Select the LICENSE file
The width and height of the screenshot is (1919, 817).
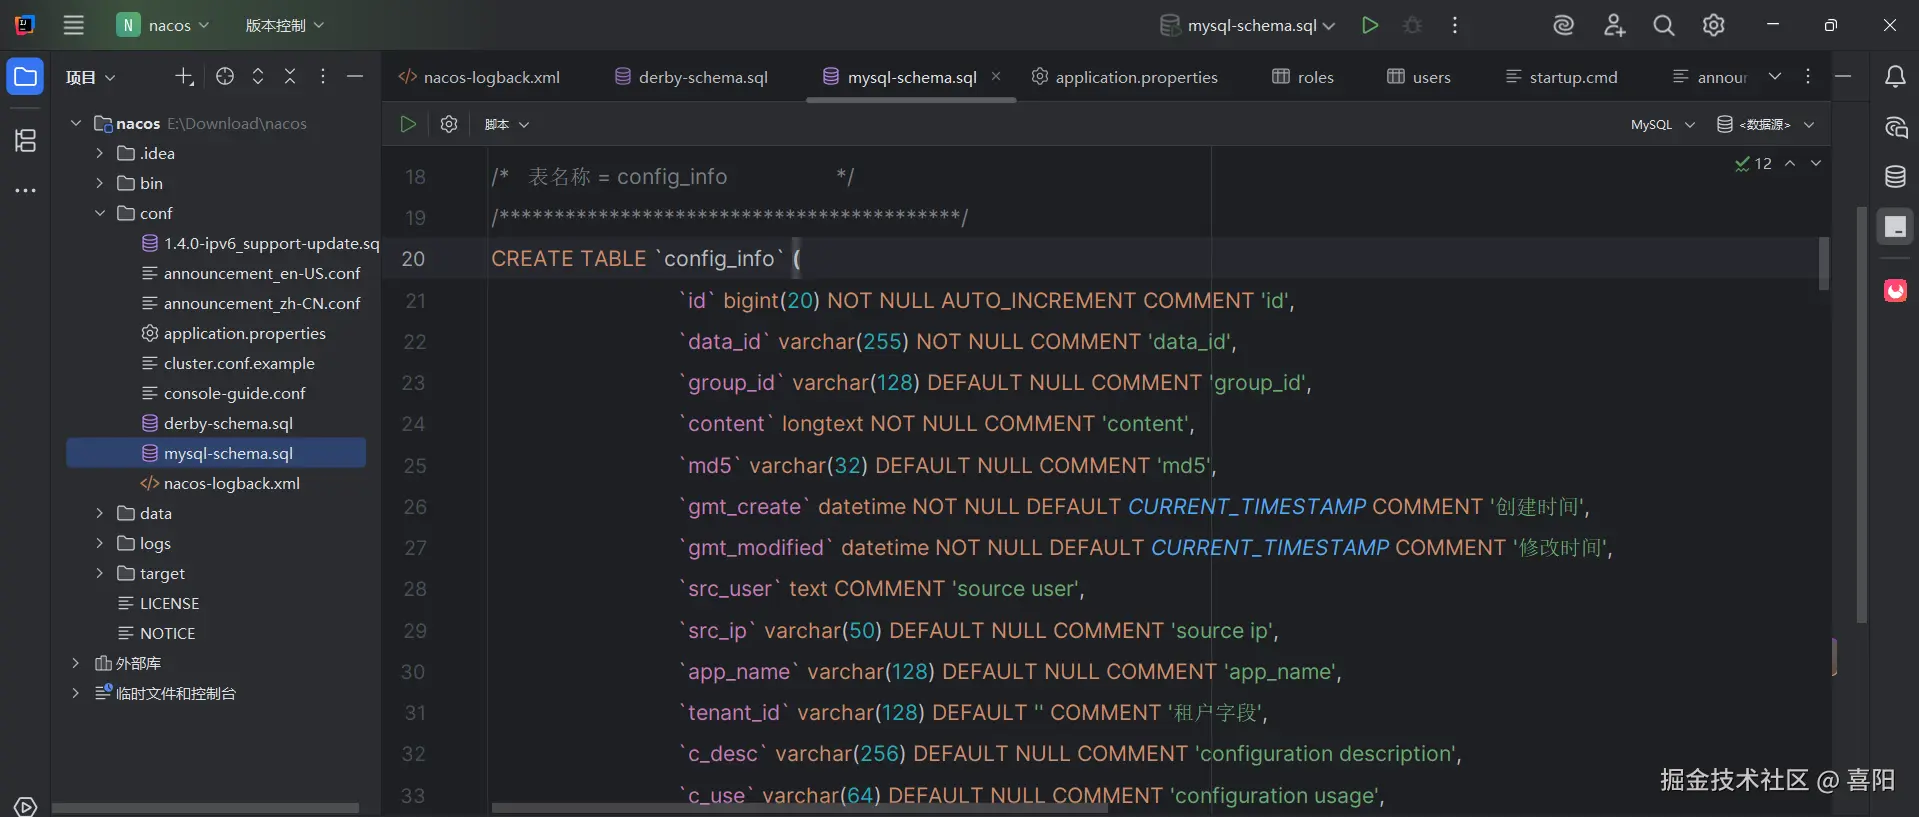click(159, 603)
